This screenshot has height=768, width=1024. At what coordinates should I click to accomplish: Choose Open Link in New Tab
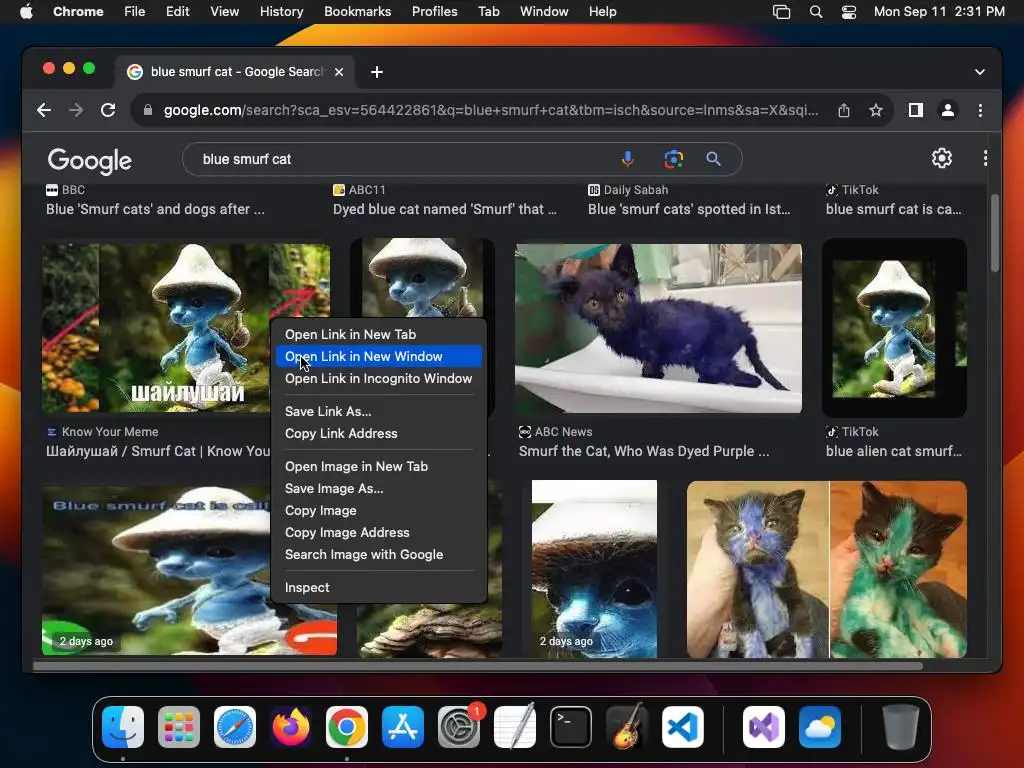[379, 334]
